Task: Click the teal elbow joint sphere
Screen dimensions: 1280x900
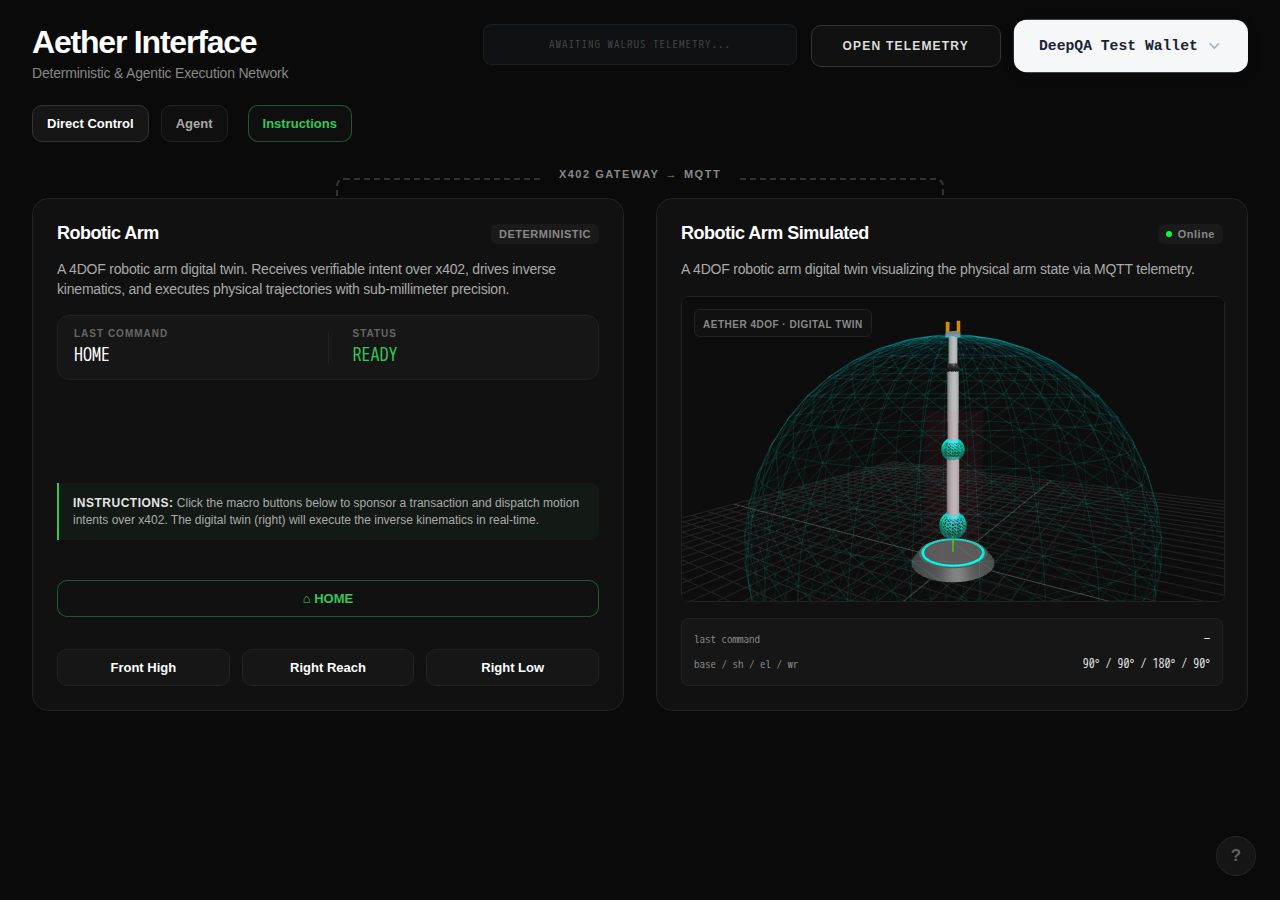Action: pyautogui.click(x=953, y=448)
